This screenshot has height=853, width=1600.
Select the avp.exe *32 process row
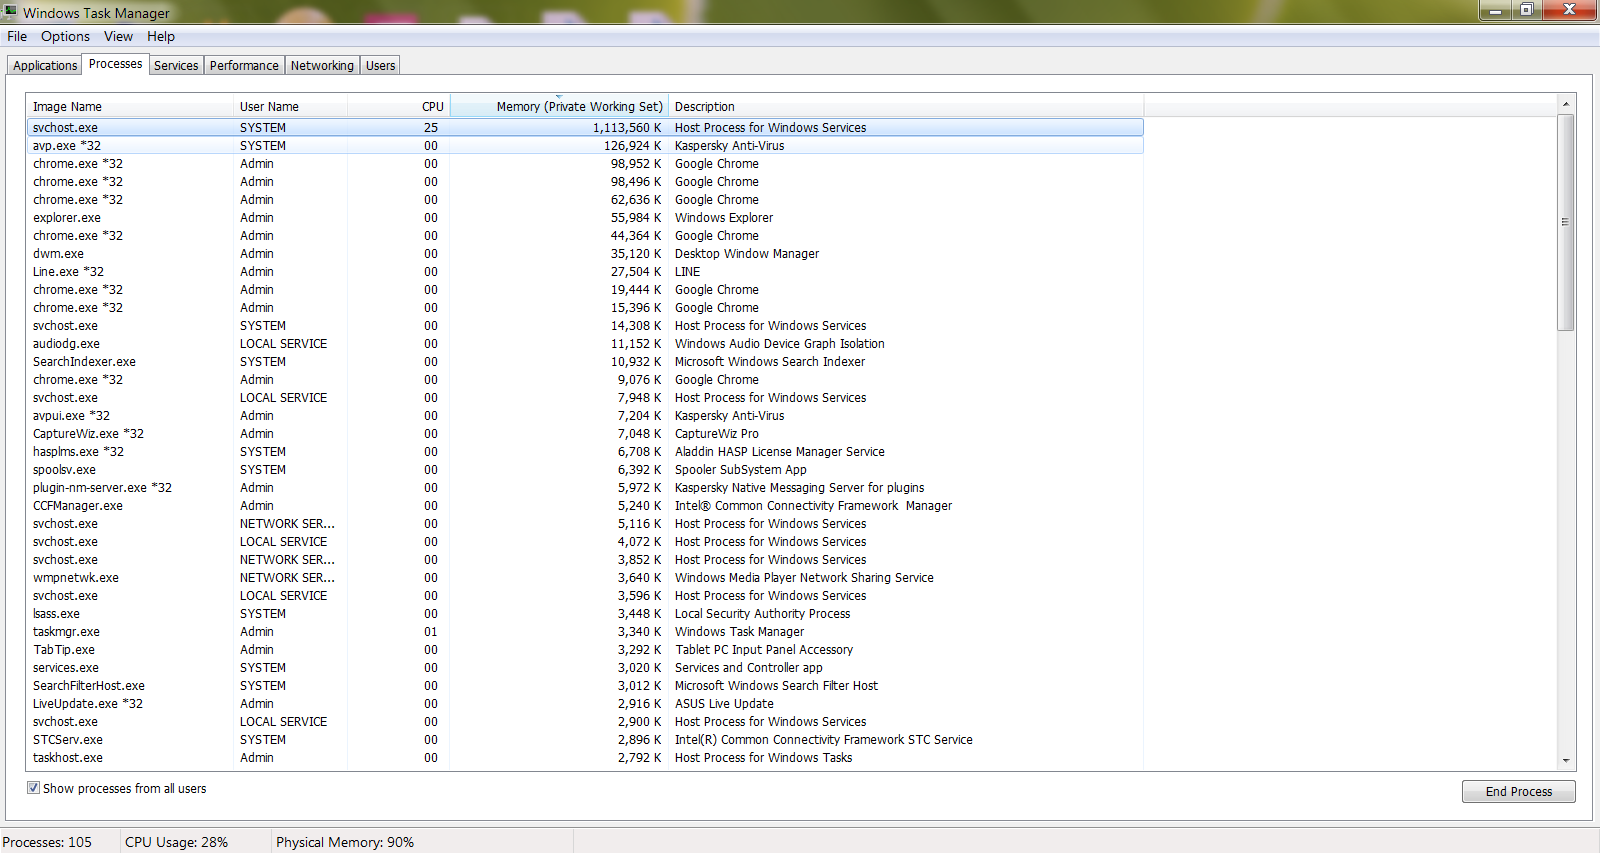[x=585, y=145]
